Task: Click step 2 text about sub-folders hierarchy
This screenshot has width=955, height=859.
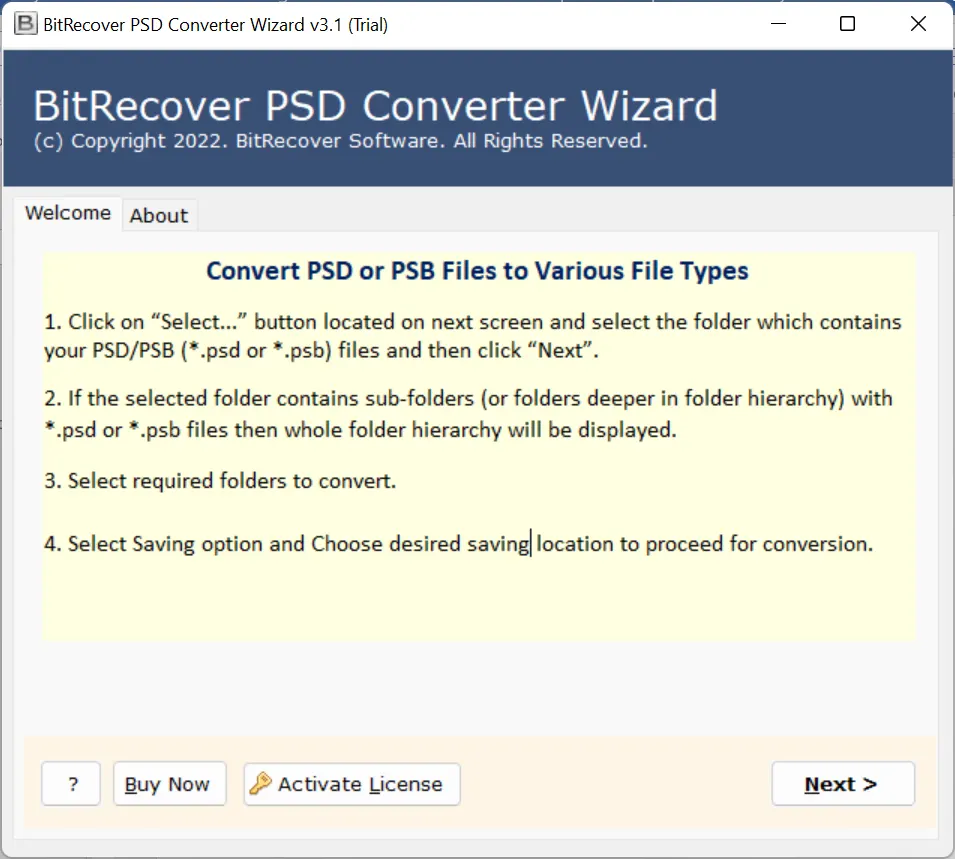Action: pos(468,414)
